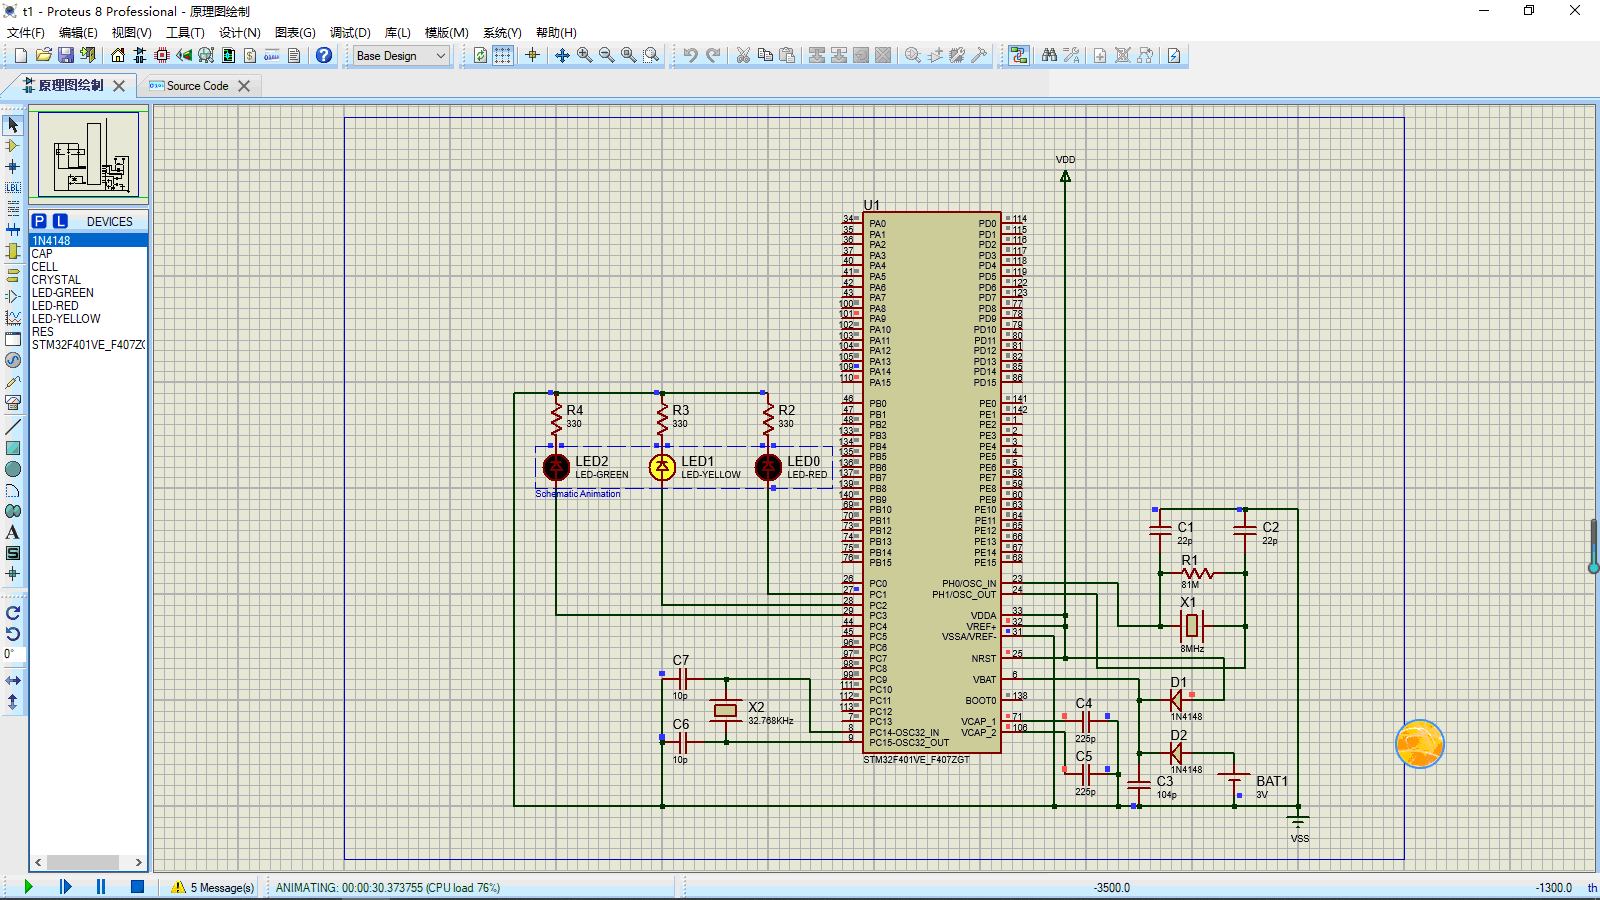Stop the simulation
This screenshot has height=900, width=1600.
click(138, 887)
